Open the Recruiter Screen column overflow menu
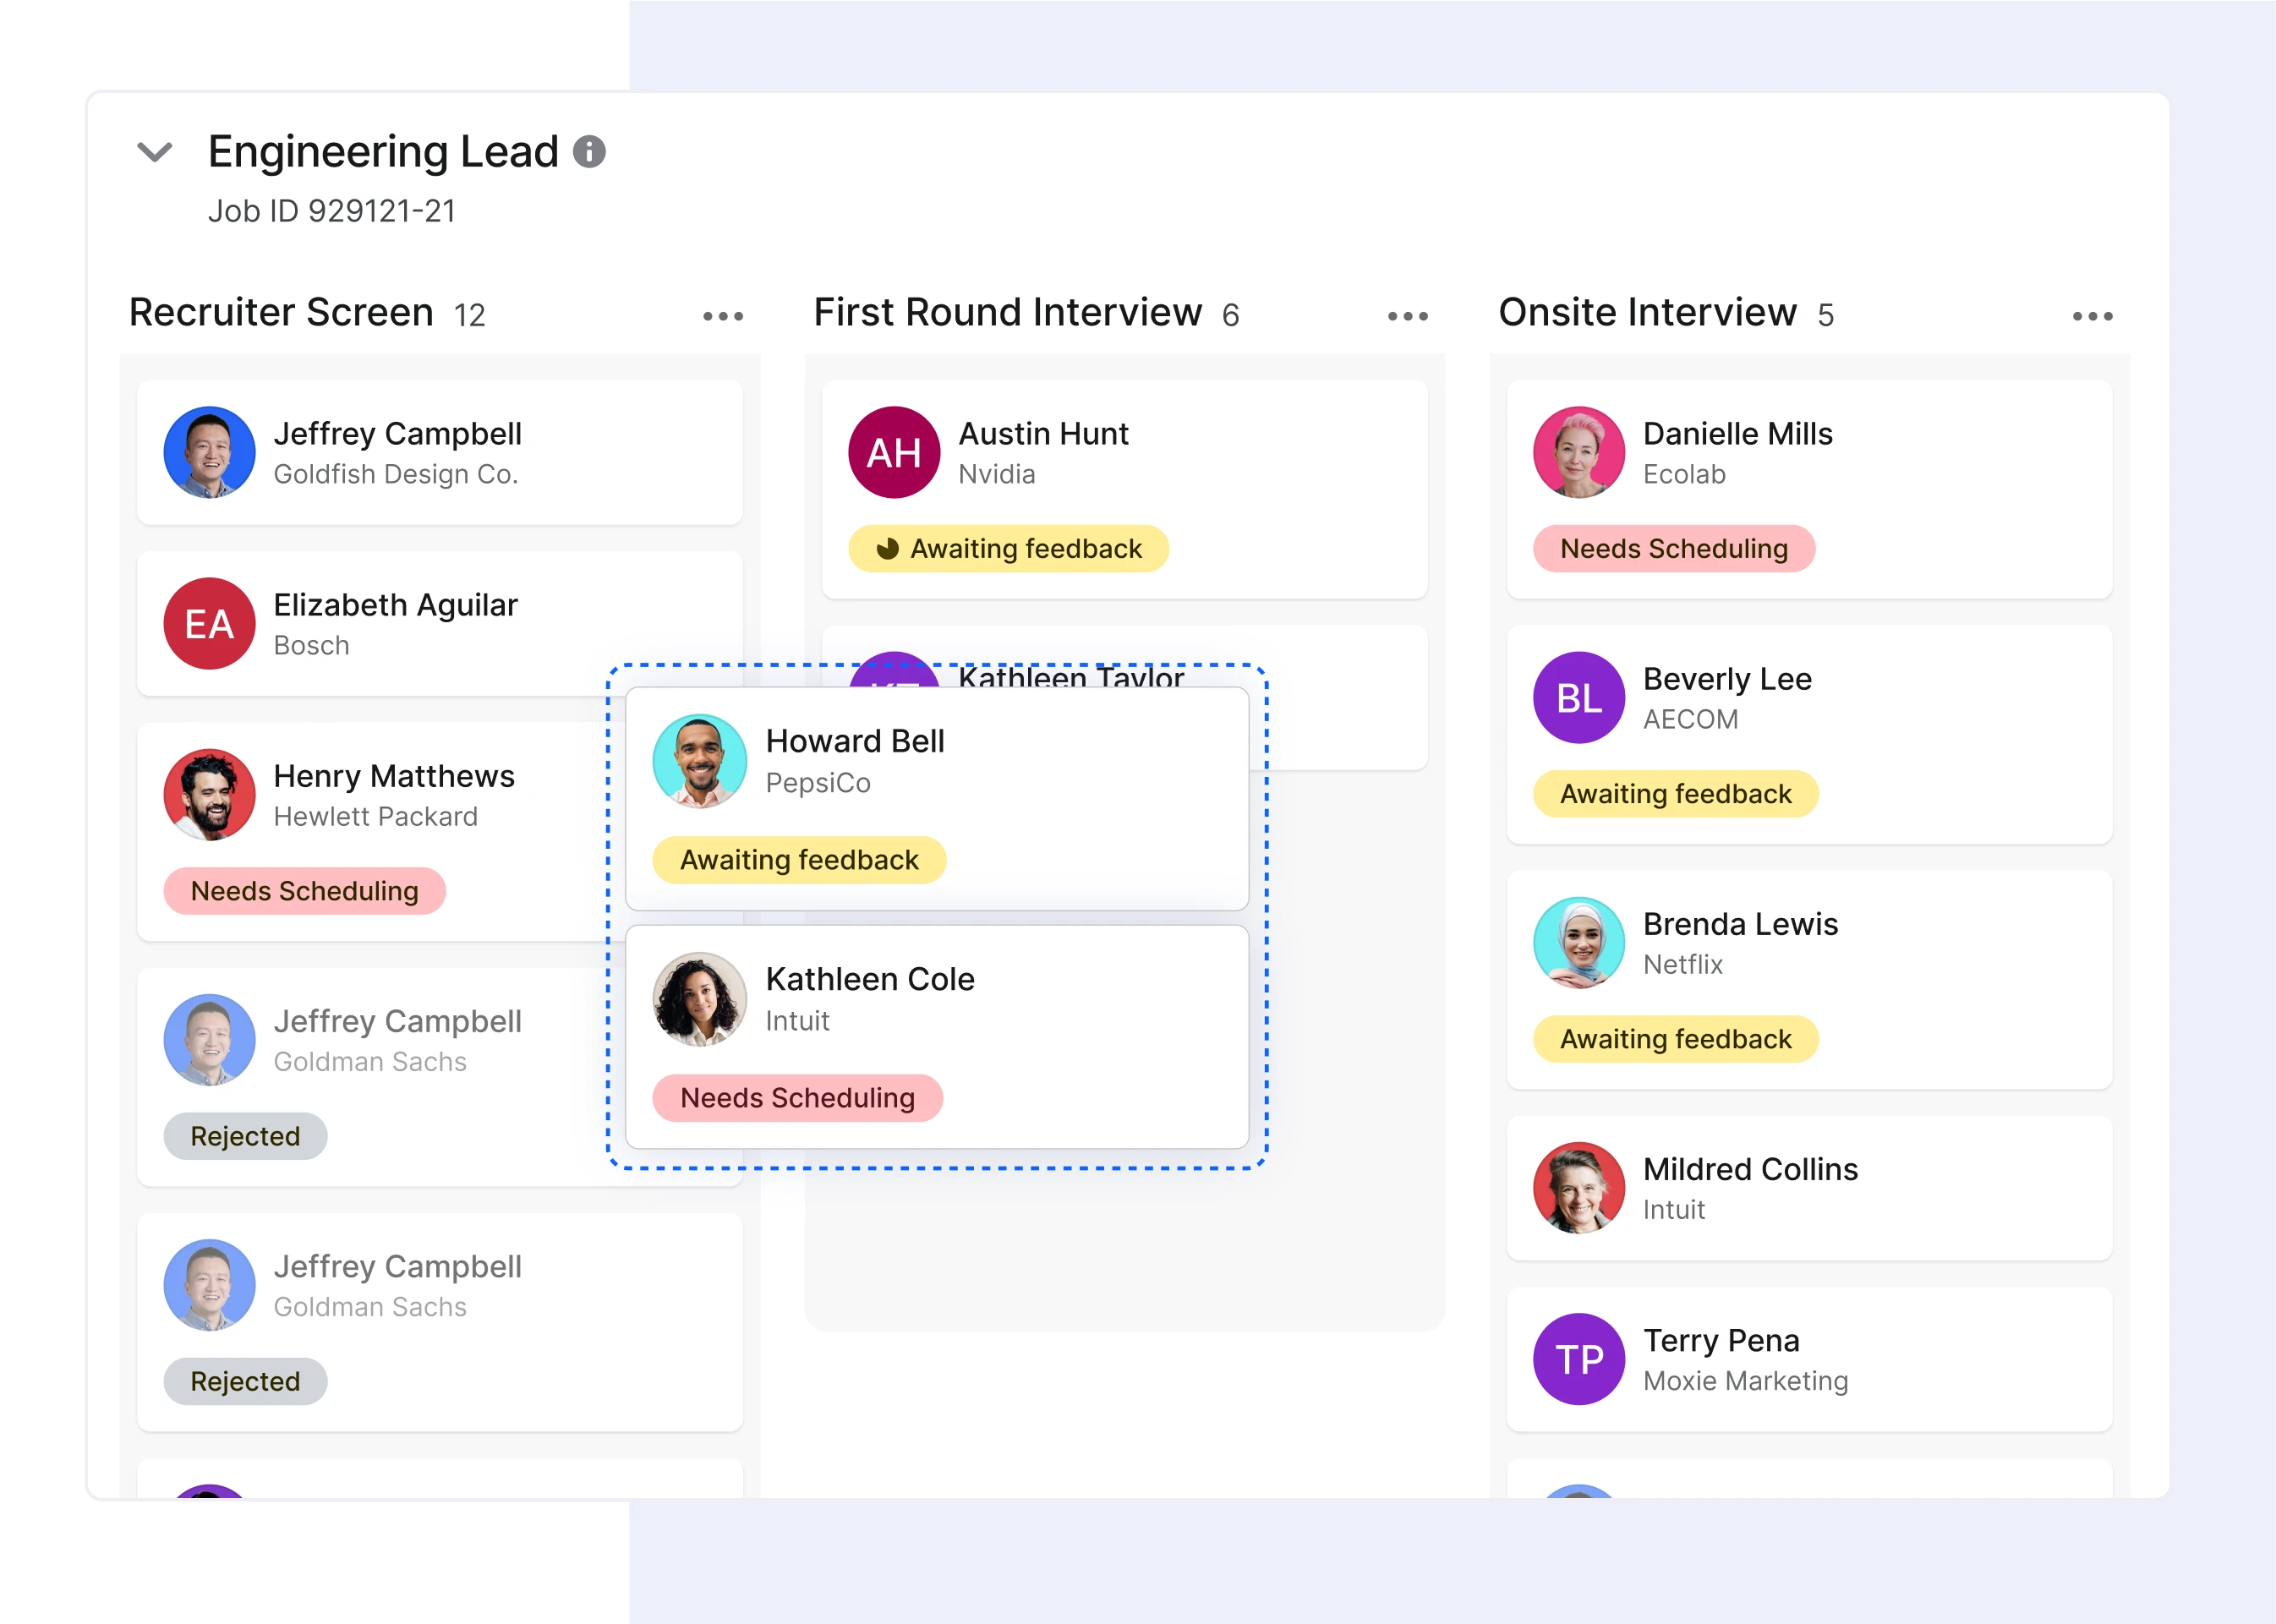Viewport: 2276px width, 1624px height. tap(724, 315)
